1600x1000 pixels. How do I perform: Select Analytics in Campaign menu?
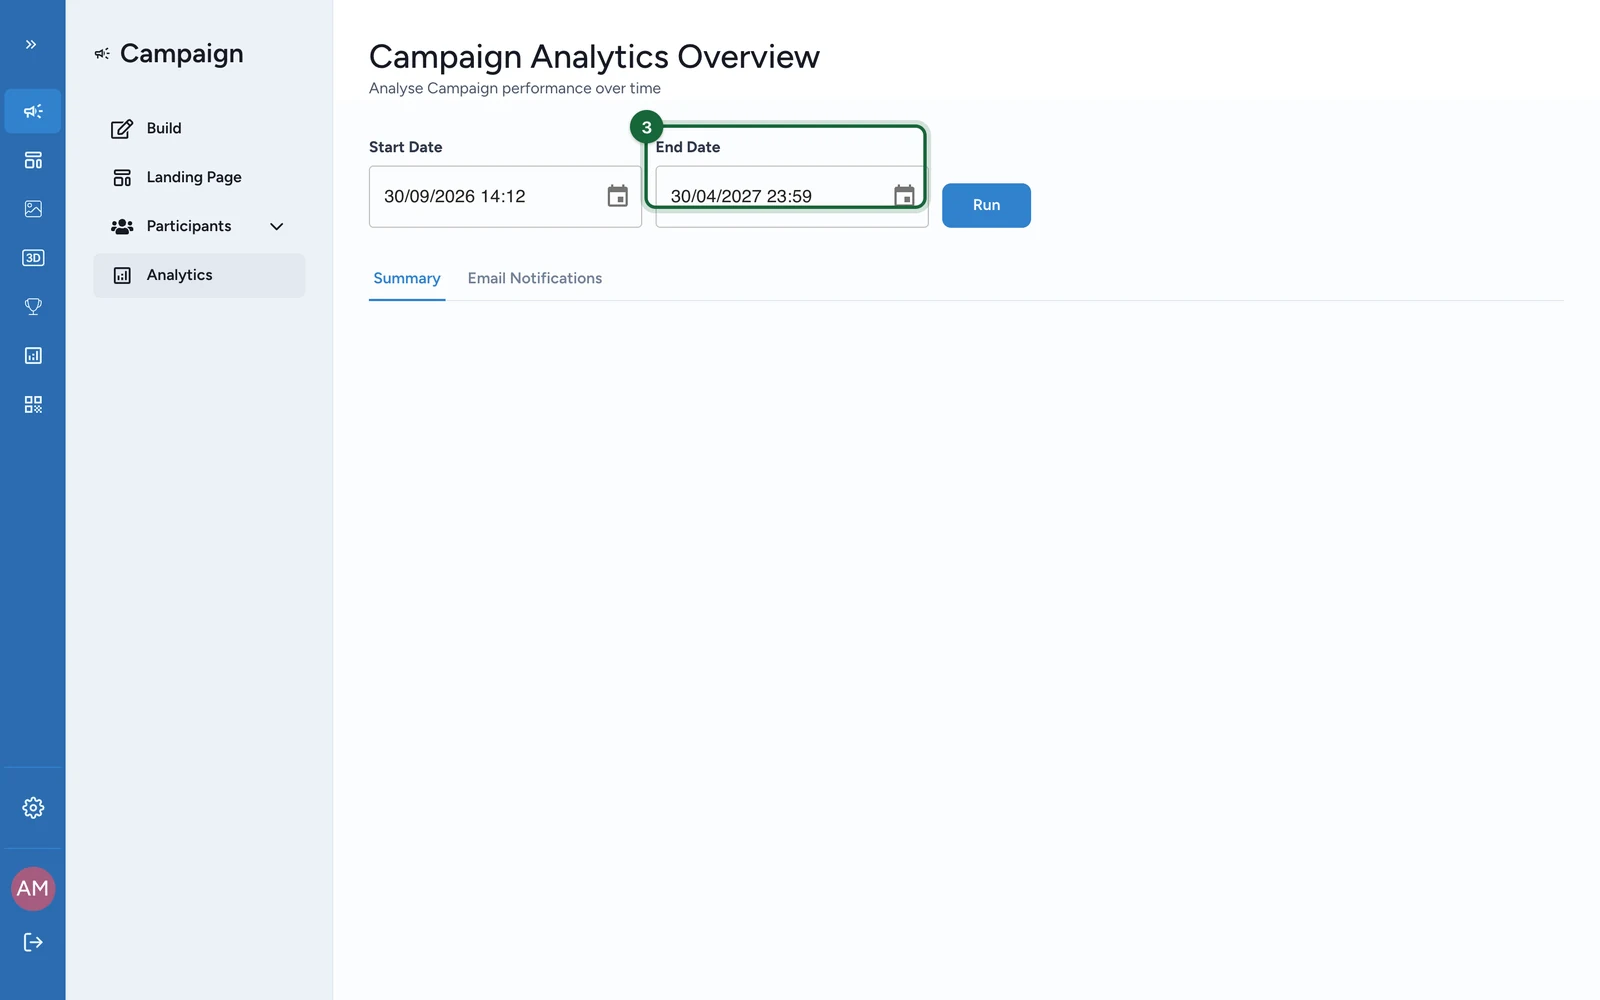click(199, 275)
